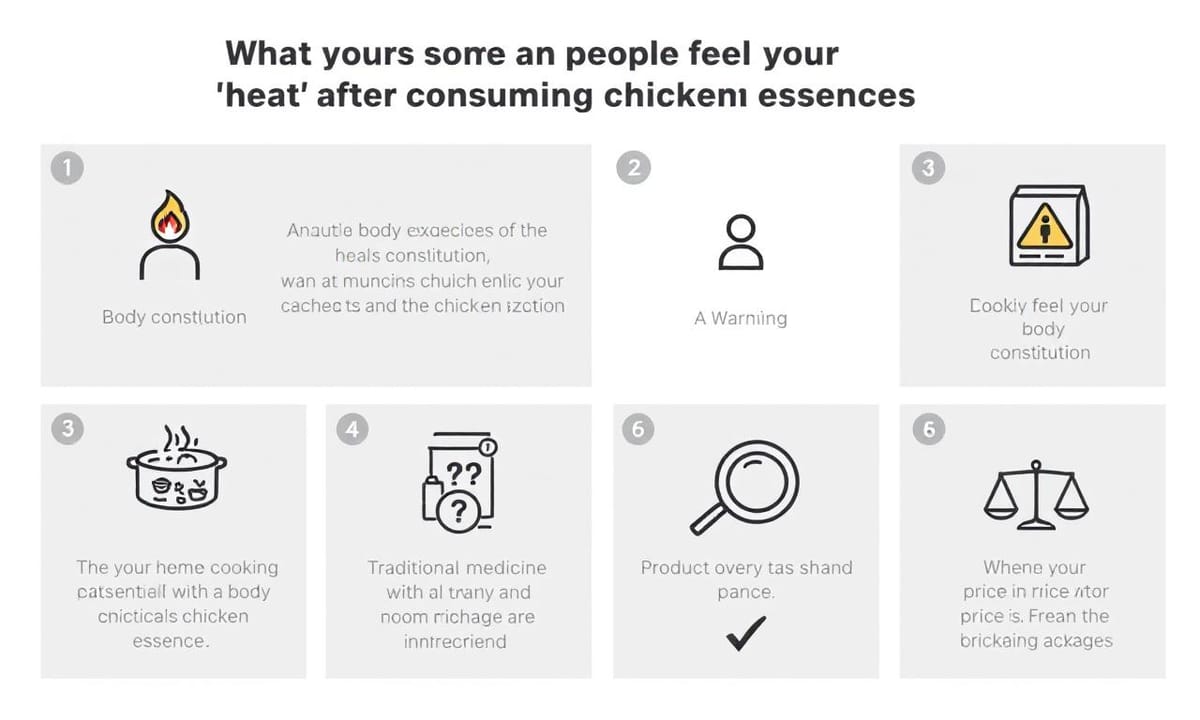The width and height of the screenshot is (1200, 720).
Task: Click number badge 1 in first card
Action: point(66,168)
